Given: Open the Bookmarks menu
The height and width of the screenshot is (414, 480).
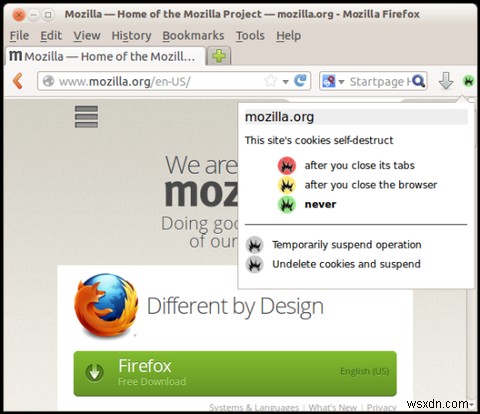Looking at the screenshot, I should pyautogui.click(x=193, y=36).
